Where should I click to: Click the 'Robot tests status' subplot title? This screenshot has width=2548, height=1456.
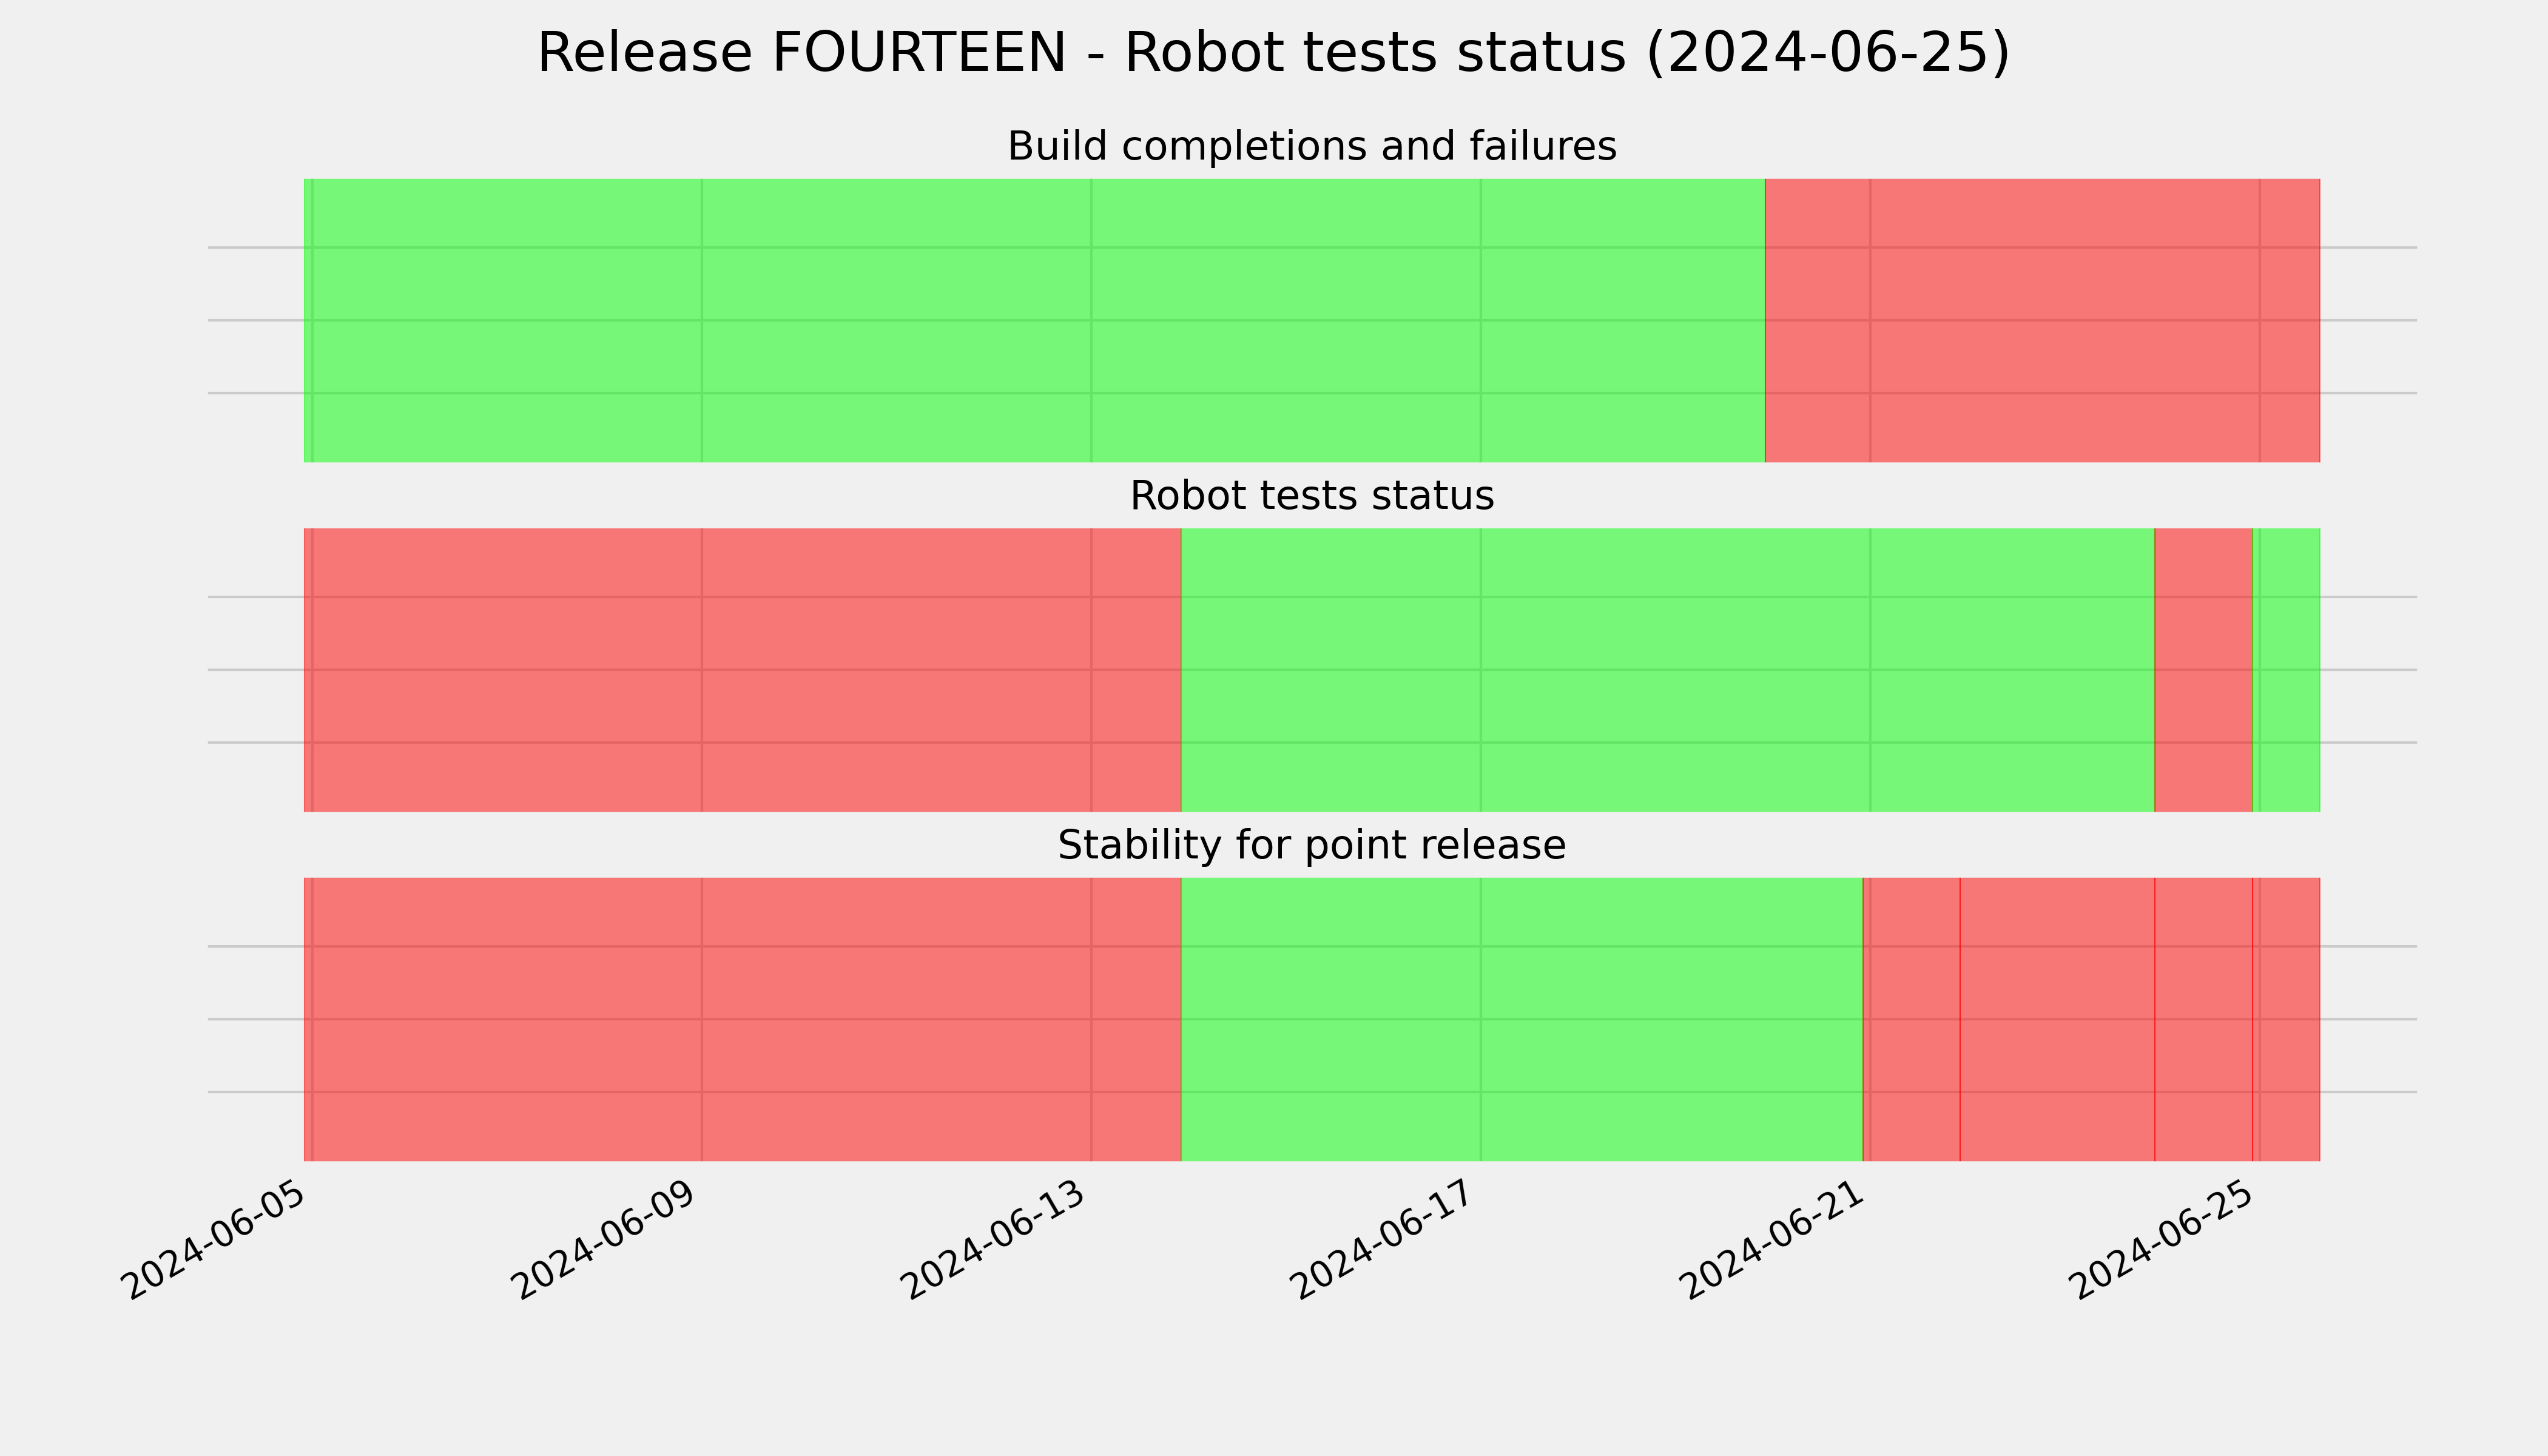coord(1311,496)
